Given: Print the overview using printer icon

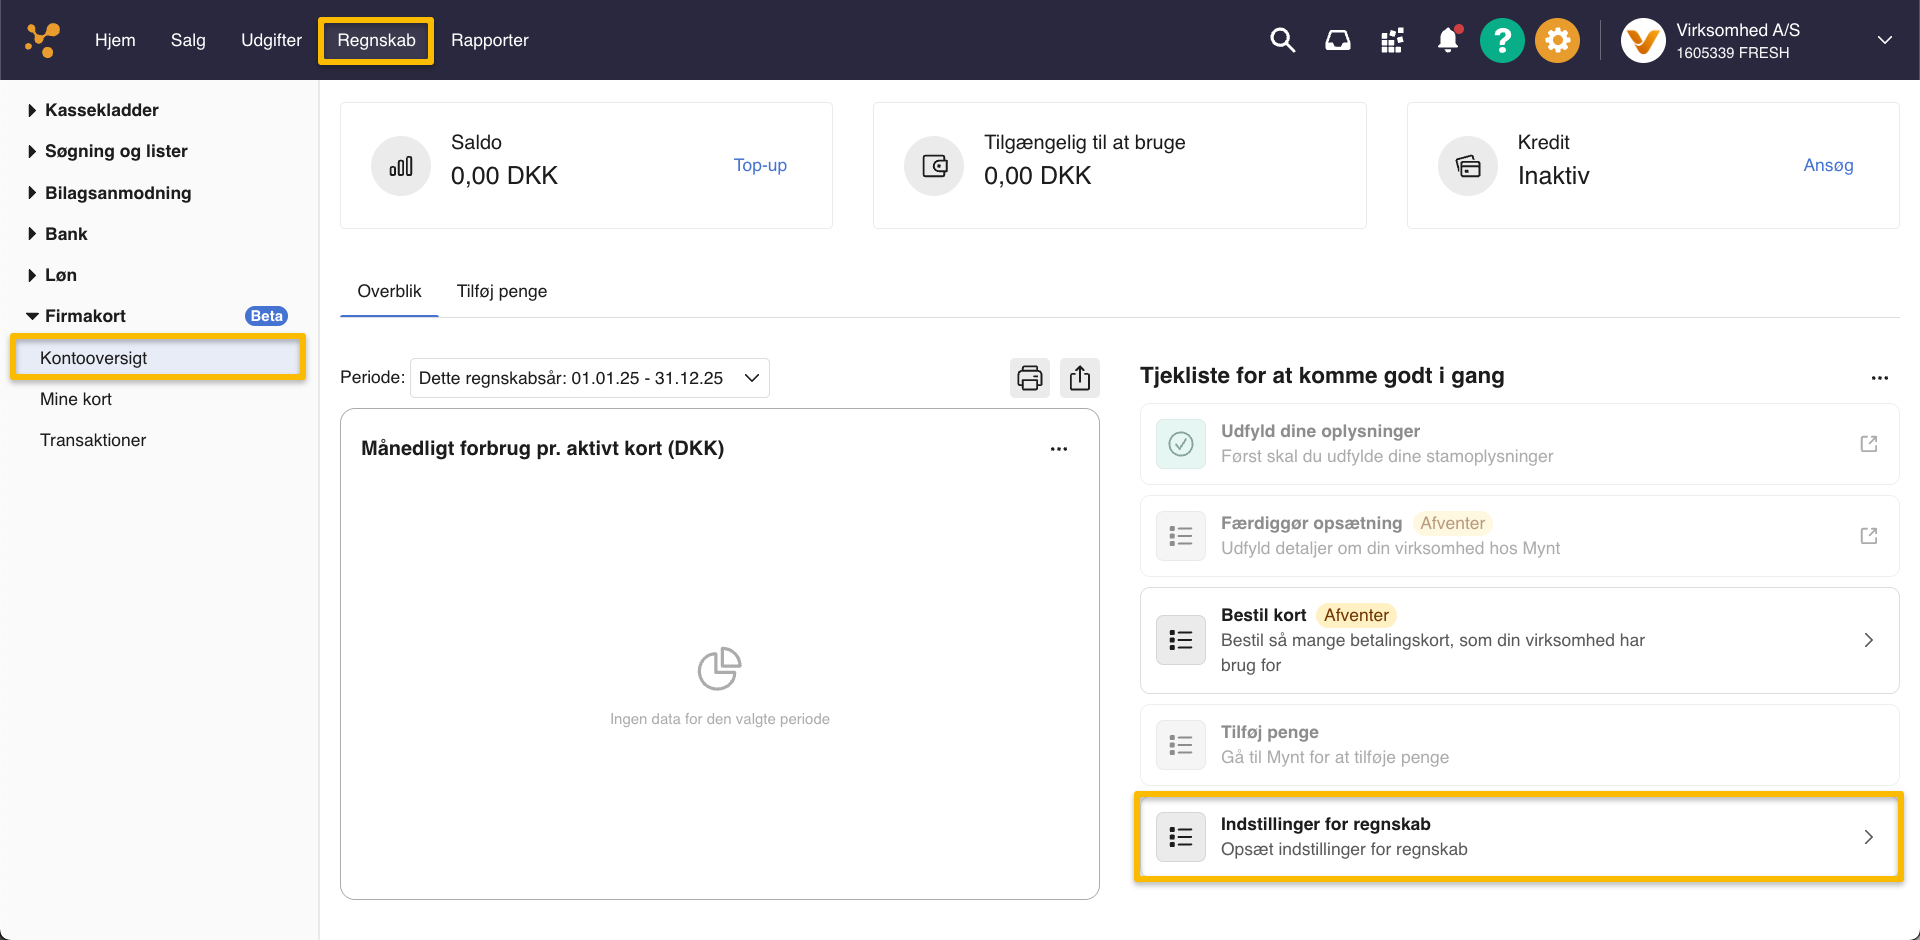Looking at the screenshot, I should click(1029, 378).
